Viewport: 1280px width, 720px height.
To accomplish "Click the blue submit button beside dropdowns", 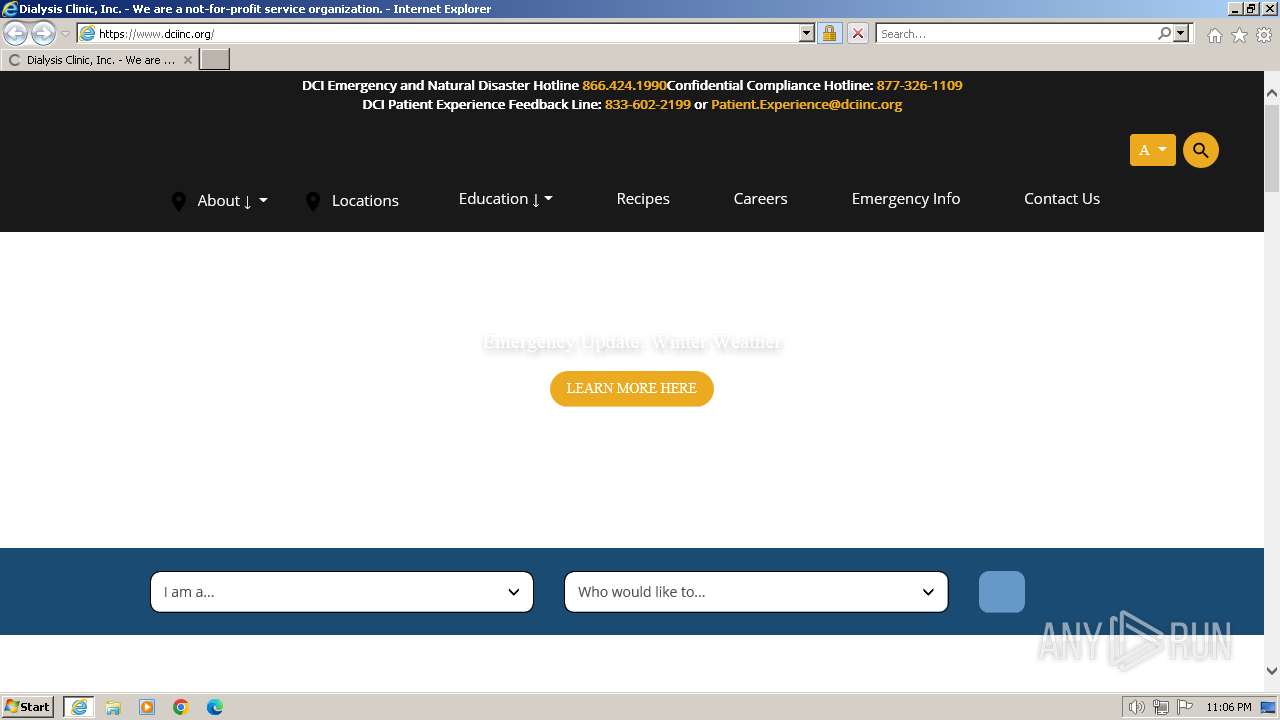I will [x=1002, y=592].
